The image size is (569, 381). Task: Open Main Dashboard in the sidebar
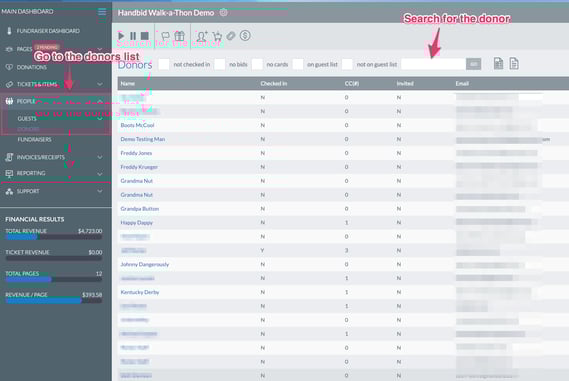tap(28, 12)
